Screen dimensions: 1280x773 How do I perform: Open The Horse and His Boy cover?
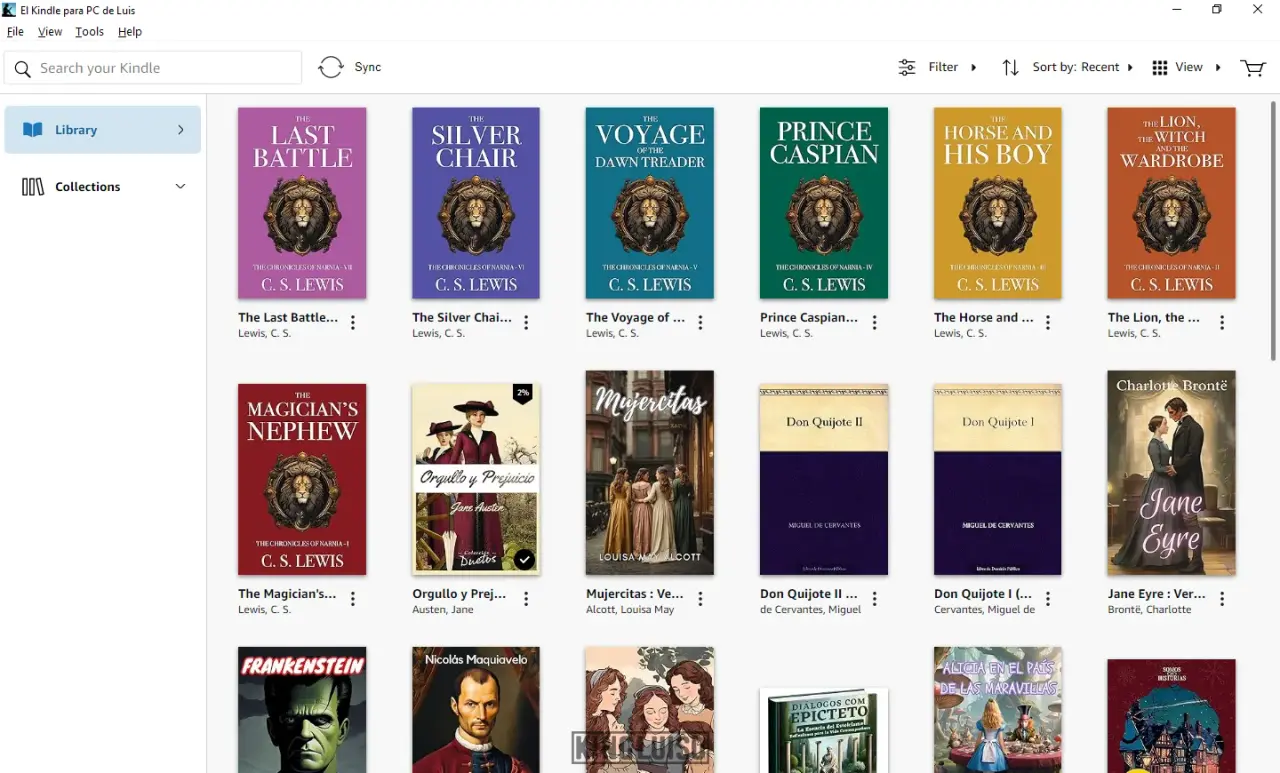point(998,203)
